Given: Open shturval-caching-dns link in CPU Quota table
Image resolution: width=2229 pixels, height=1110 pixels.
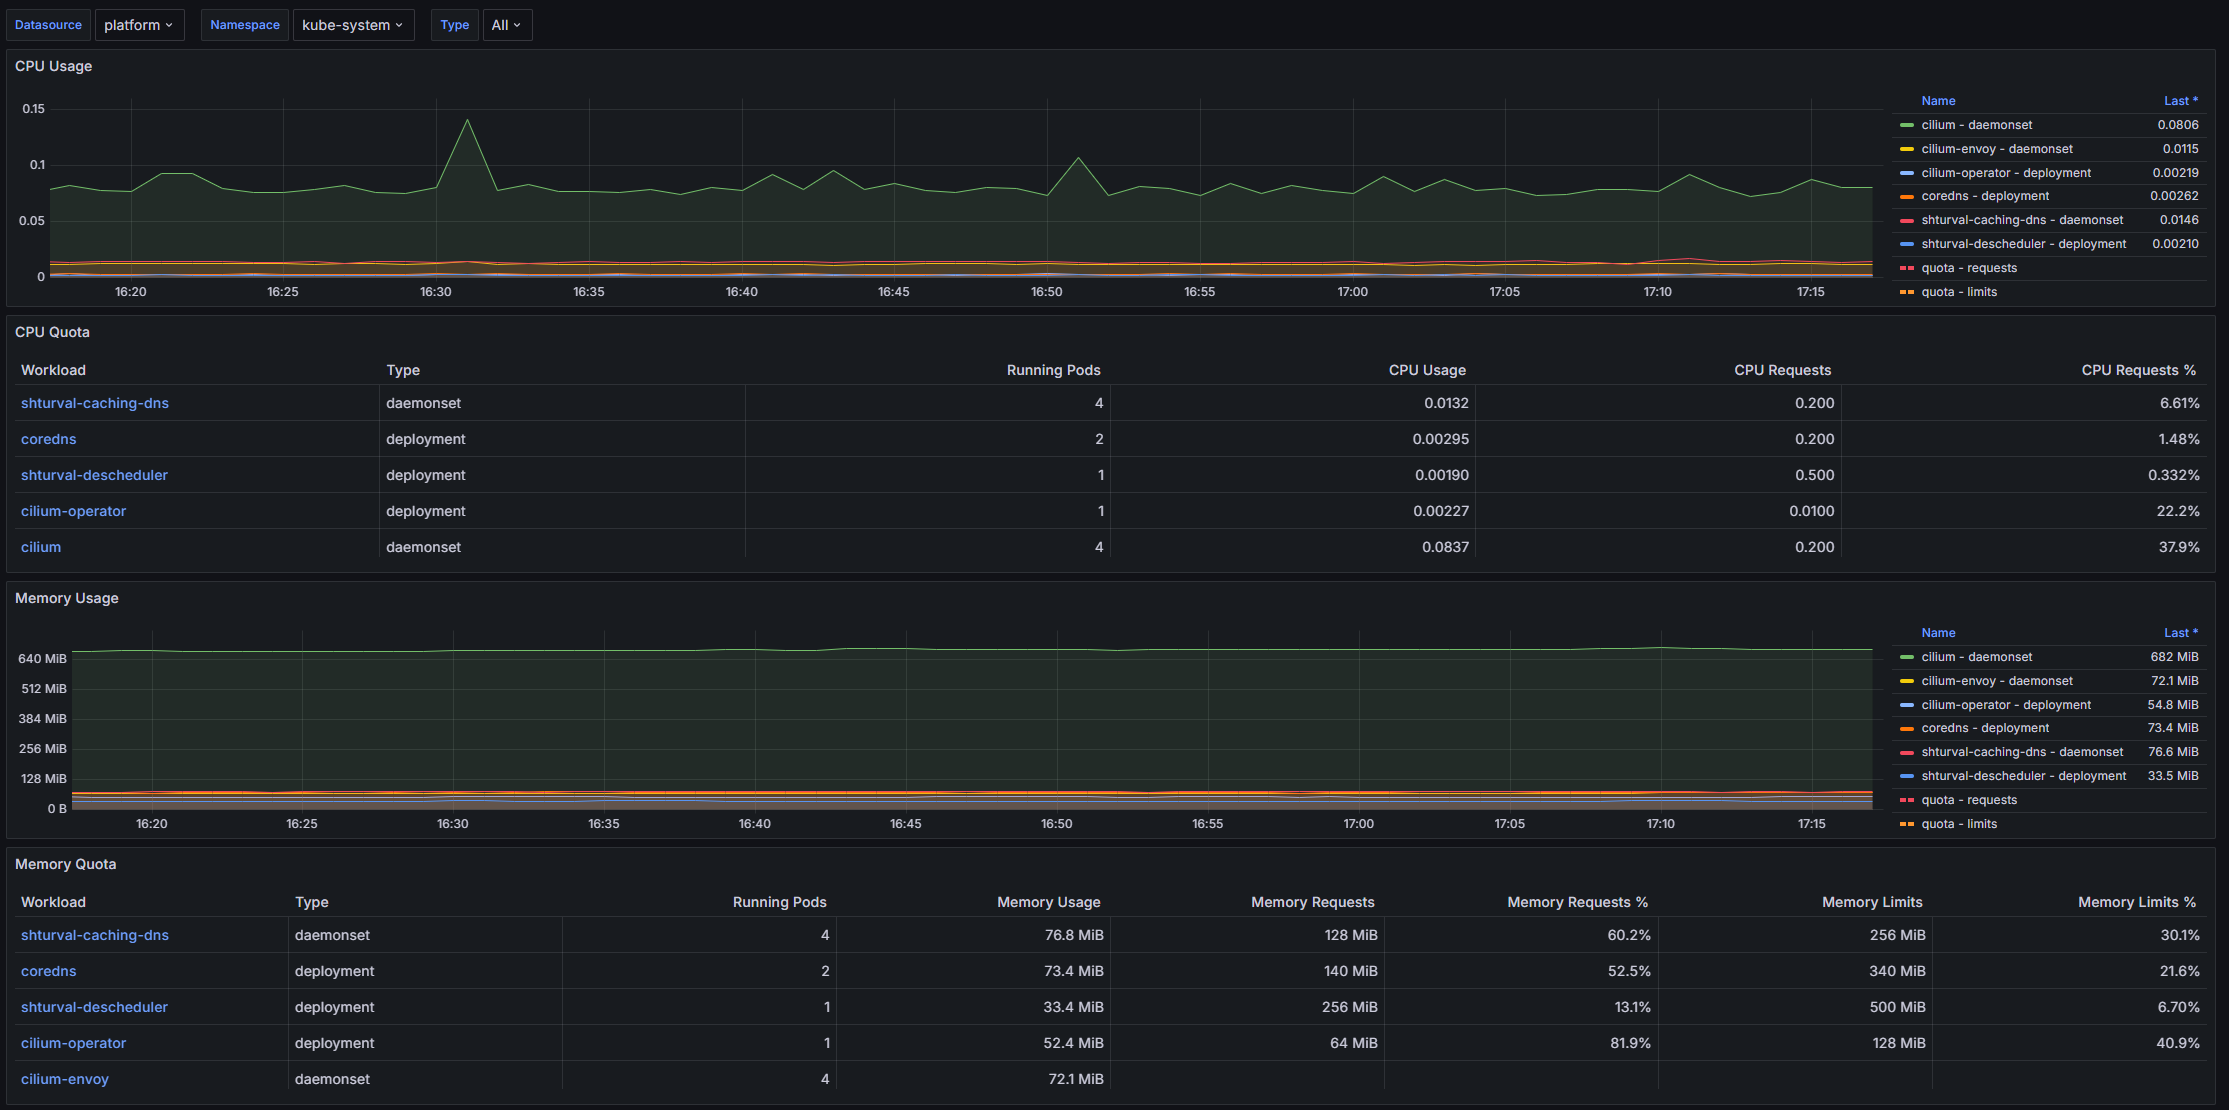Looking at the screenshot, I should point(95,403).
